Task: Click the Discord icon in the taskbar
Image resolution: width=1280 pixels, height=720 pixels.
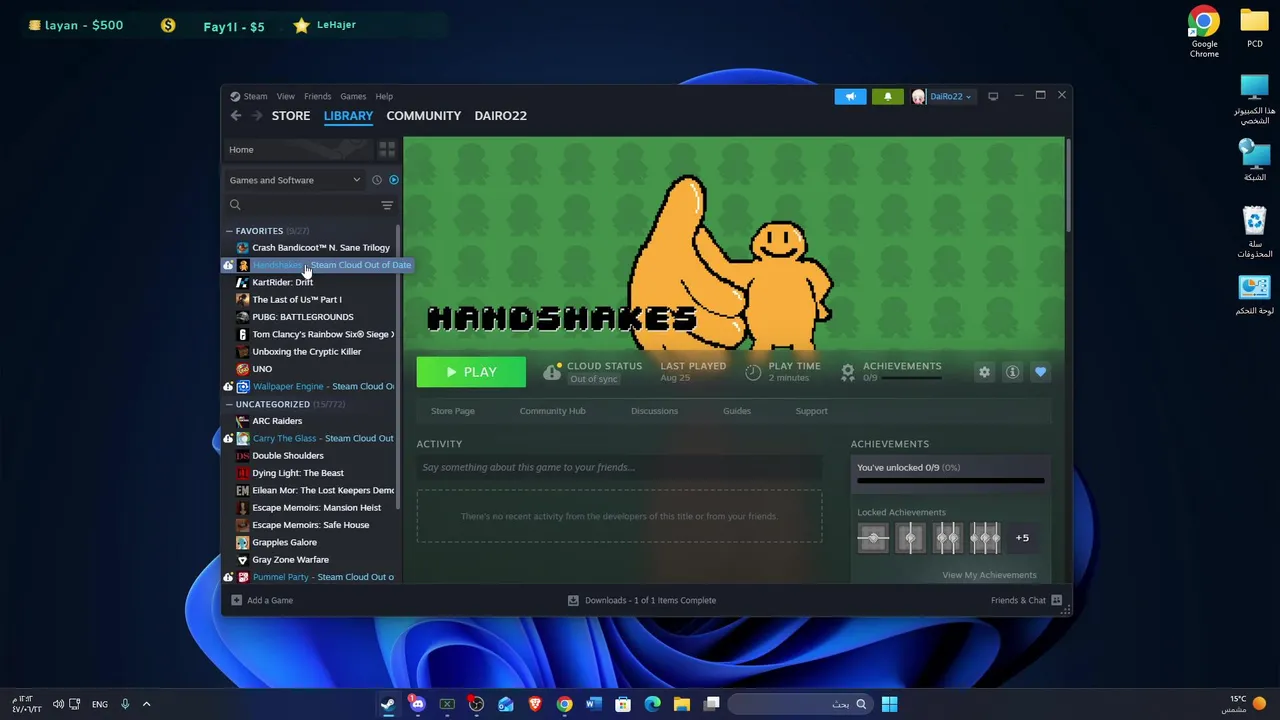Action: (x=417, y=704)
